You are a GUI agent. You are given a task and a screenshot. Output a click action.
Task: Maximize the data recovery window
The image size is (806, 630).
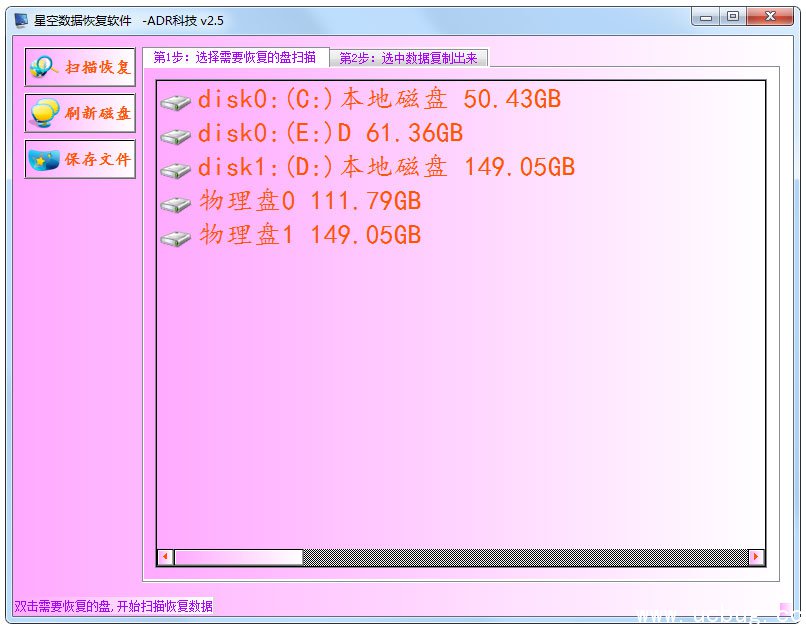pos(733,16)
